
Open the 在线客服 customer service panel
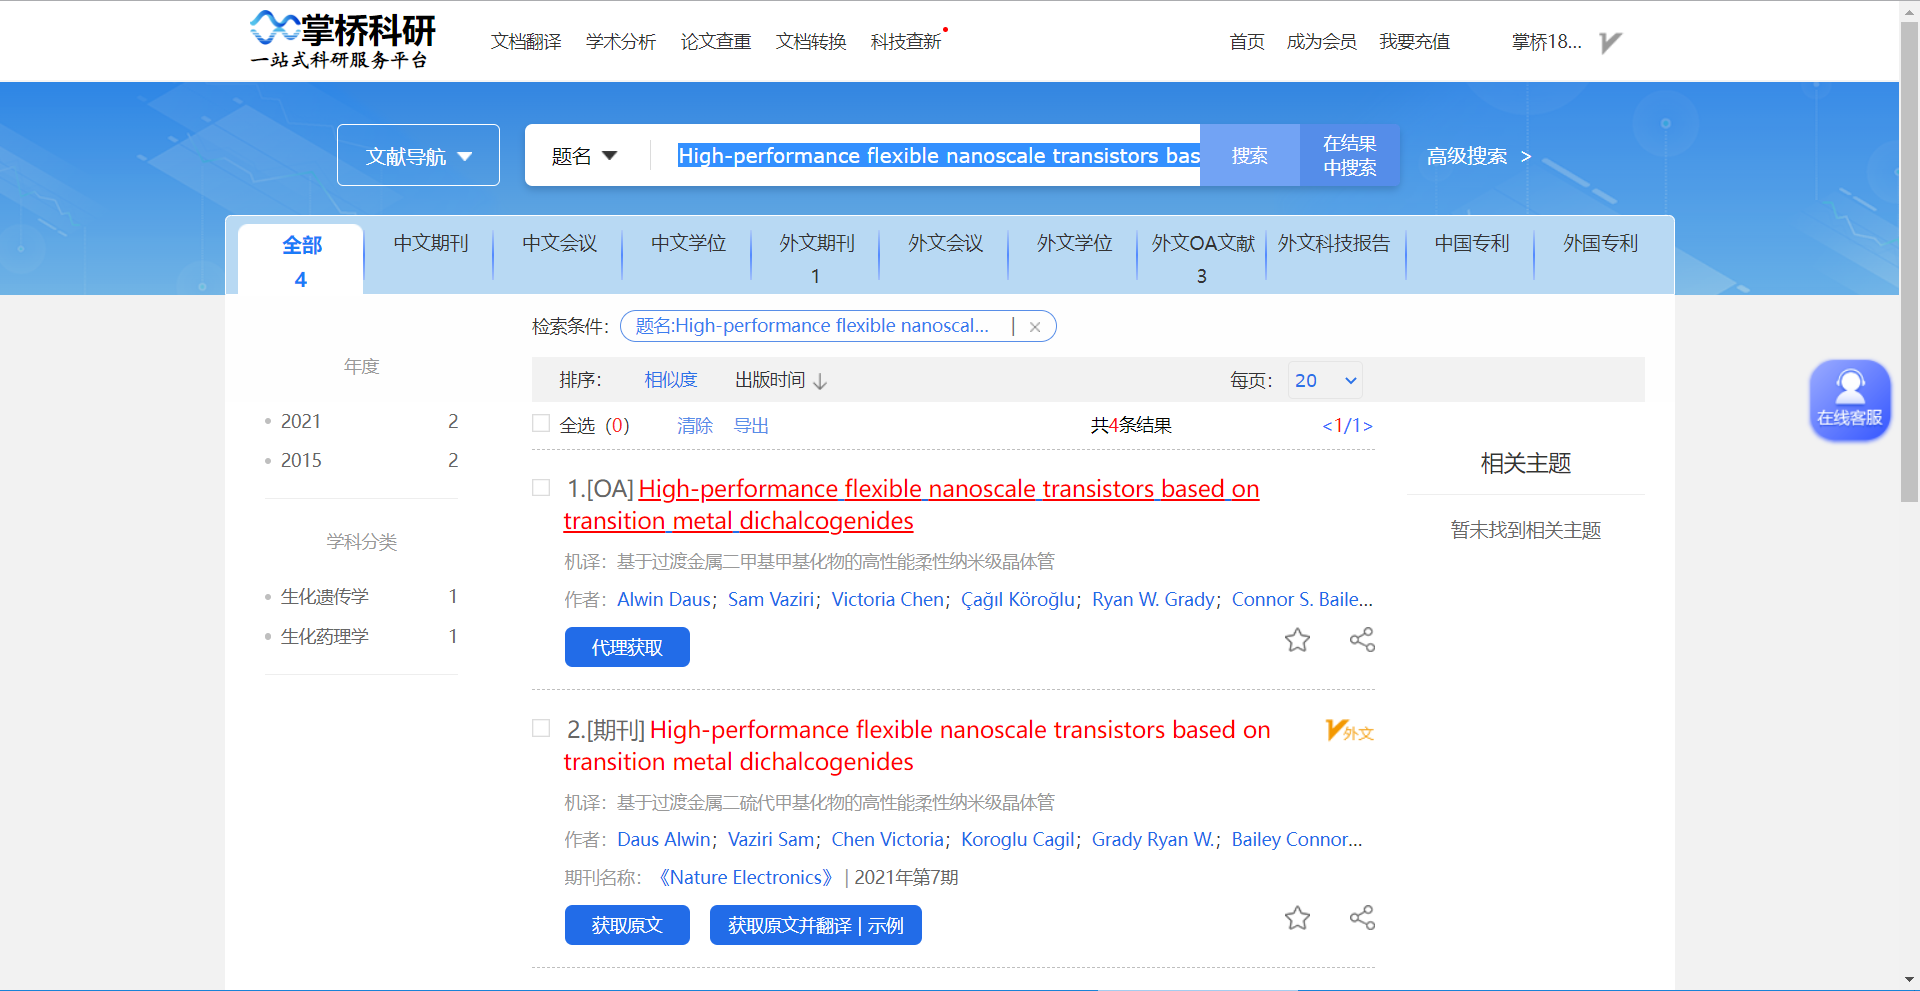click(1849, 400)
